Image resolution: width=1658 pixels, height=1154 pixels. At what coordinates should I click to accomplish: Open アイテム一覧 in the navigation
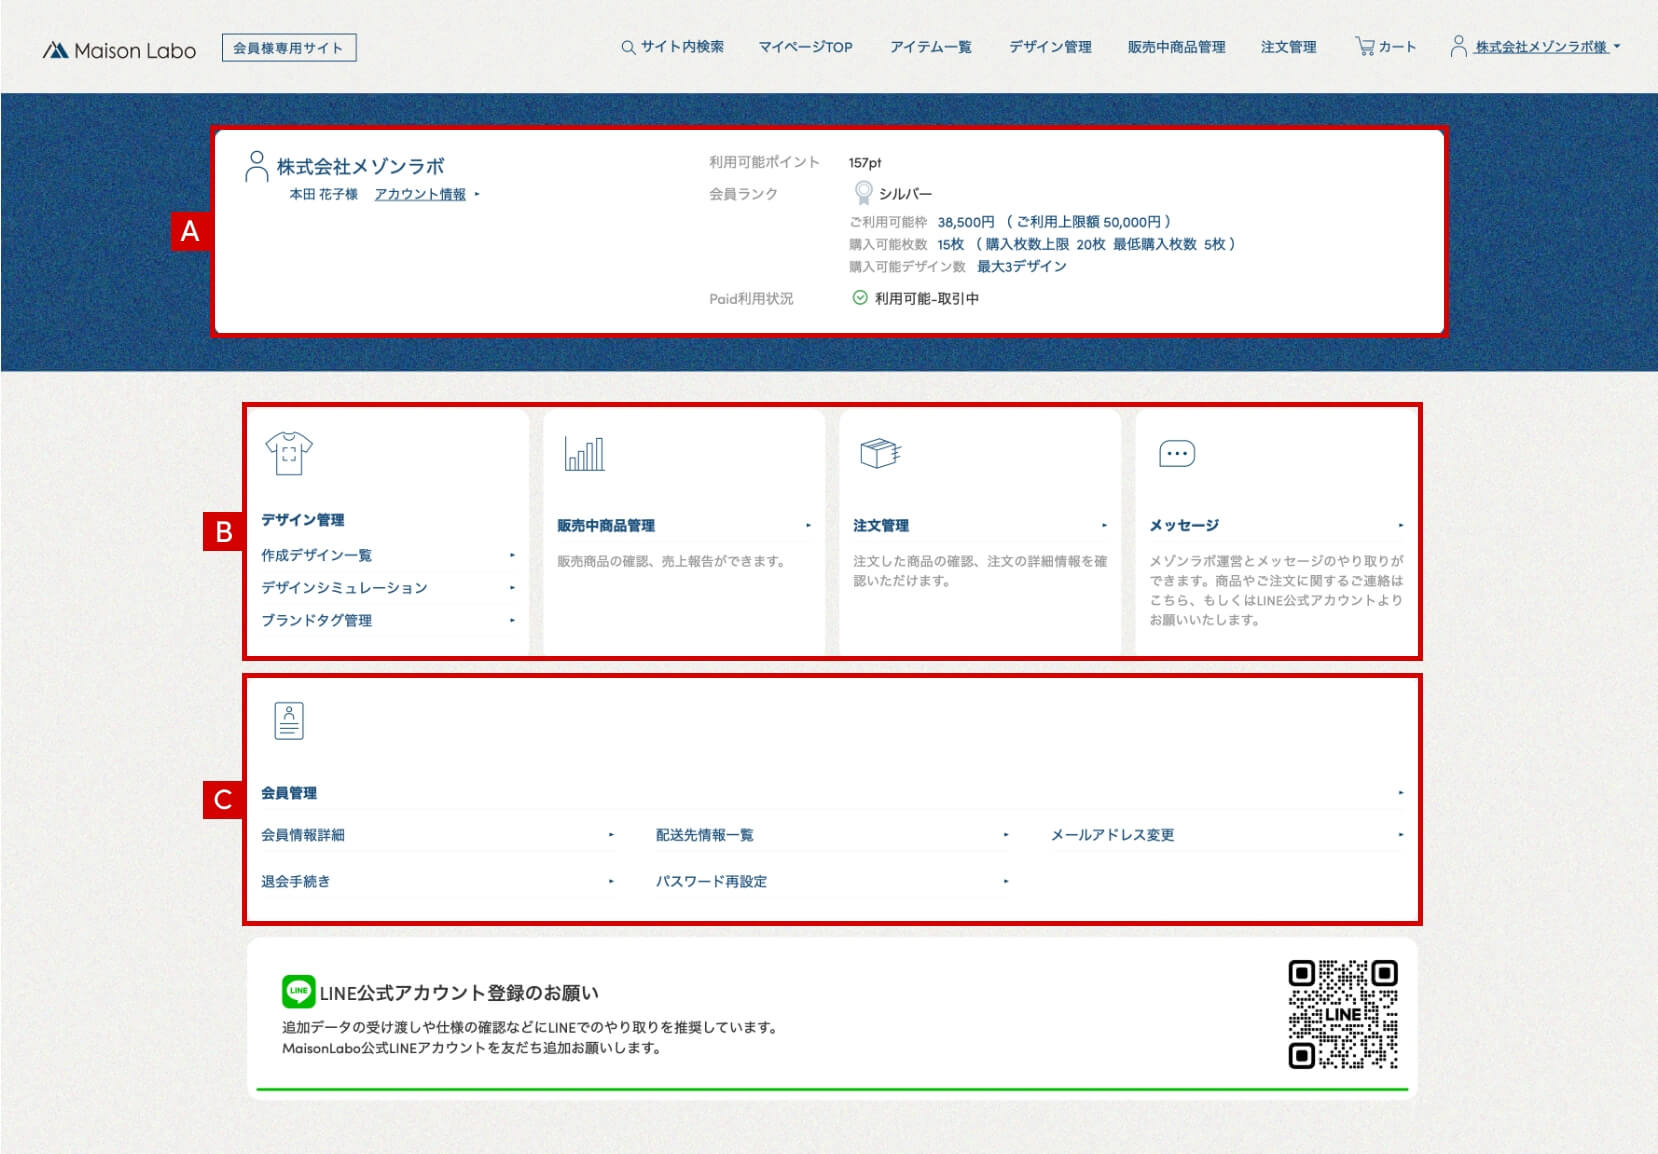[930, 47]
